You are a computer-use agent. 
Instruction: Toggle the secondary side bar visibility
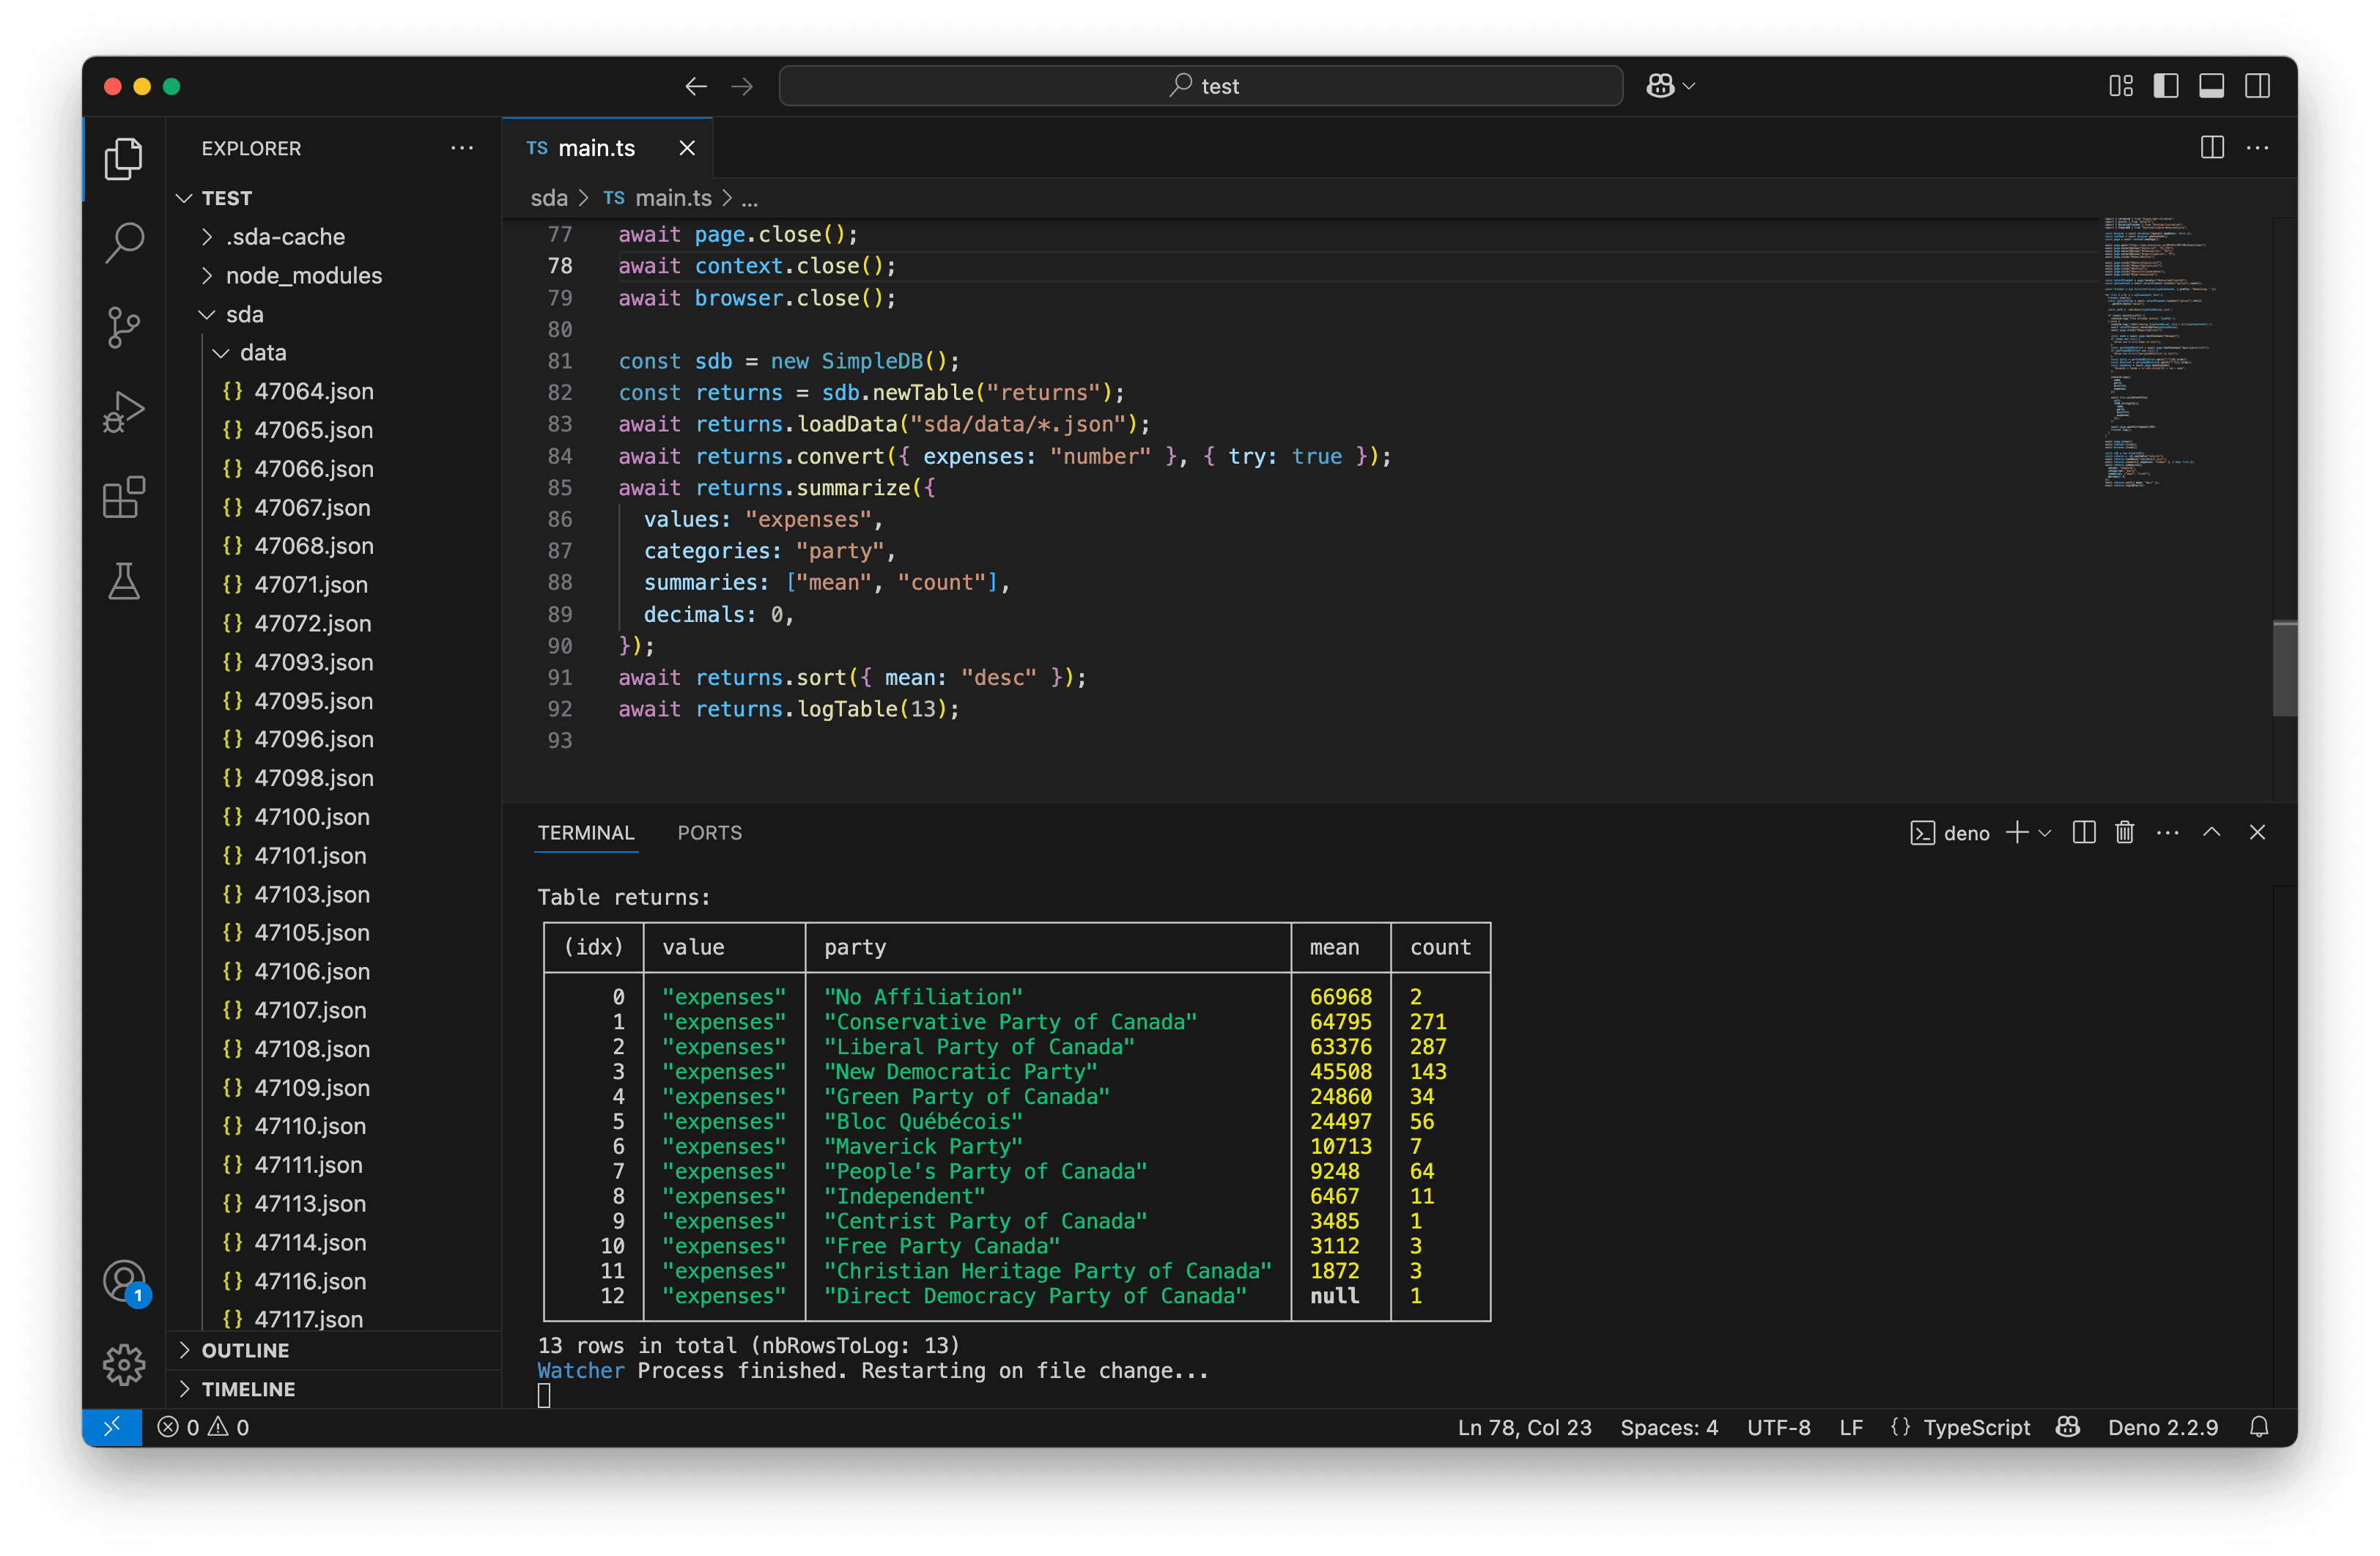click(x=2257, y=86)
